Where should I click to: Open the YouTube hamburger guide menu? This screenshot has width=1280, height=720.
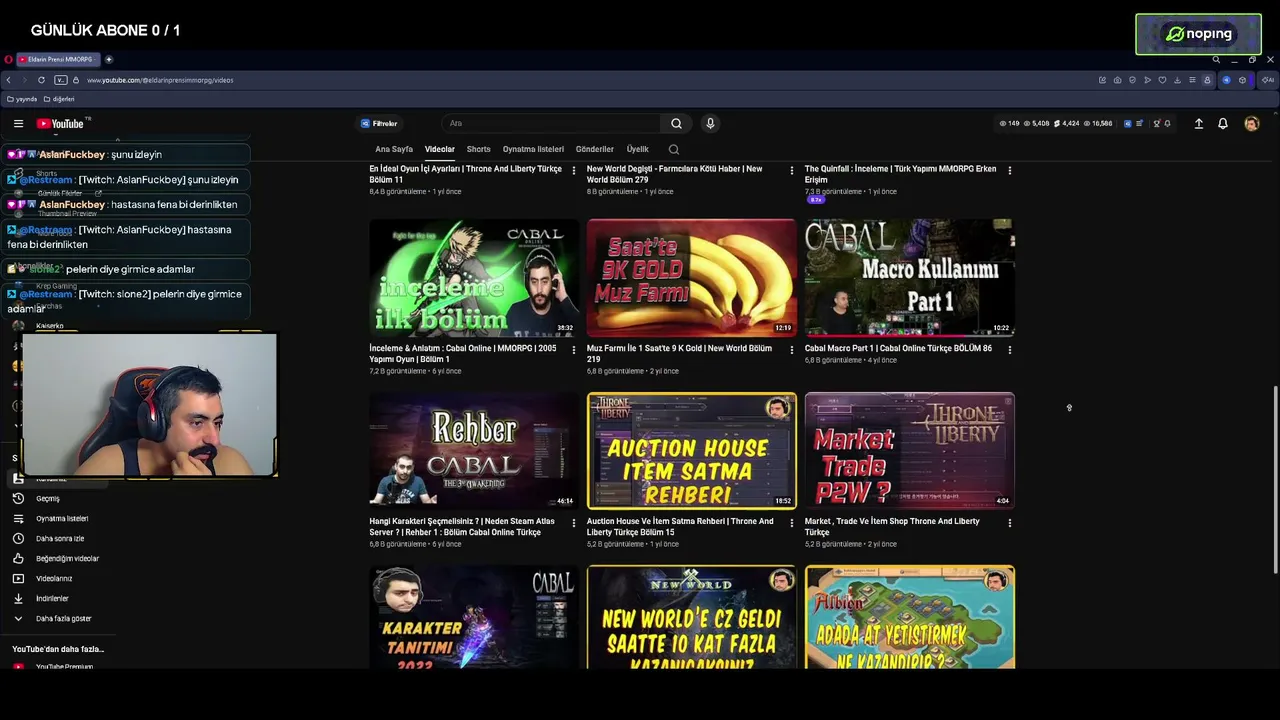18,124
